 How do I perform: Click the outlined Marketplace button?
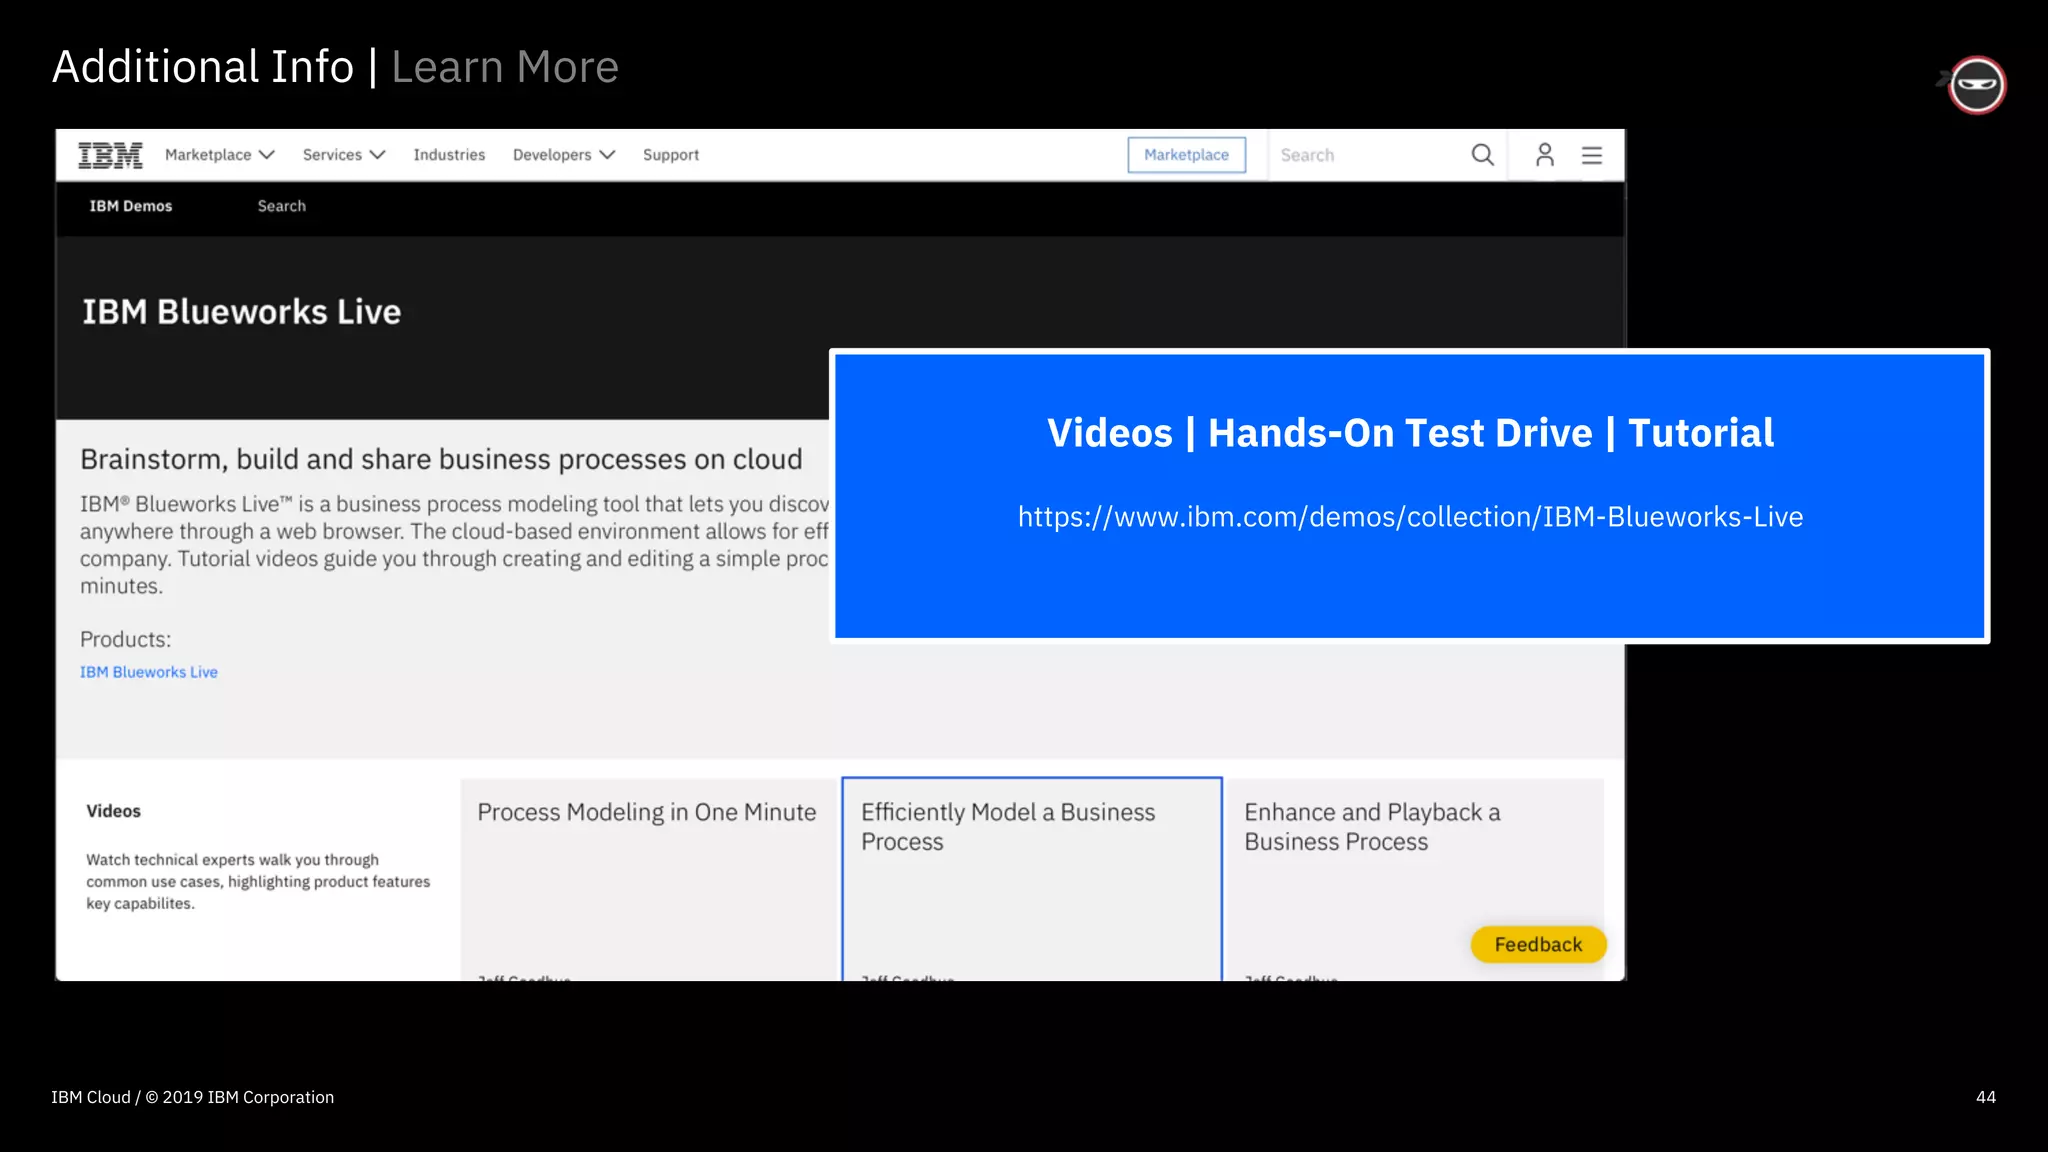pos(1187,155)
